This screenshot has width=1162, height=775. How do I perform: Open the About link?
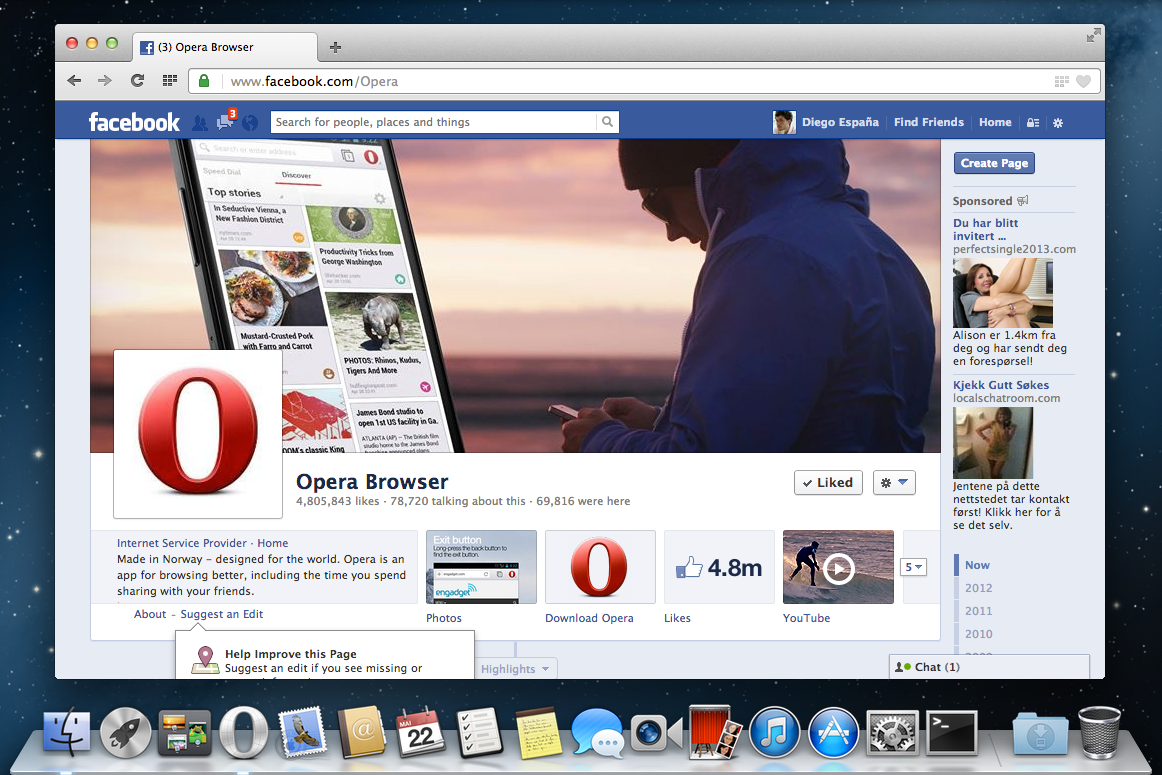150,614
